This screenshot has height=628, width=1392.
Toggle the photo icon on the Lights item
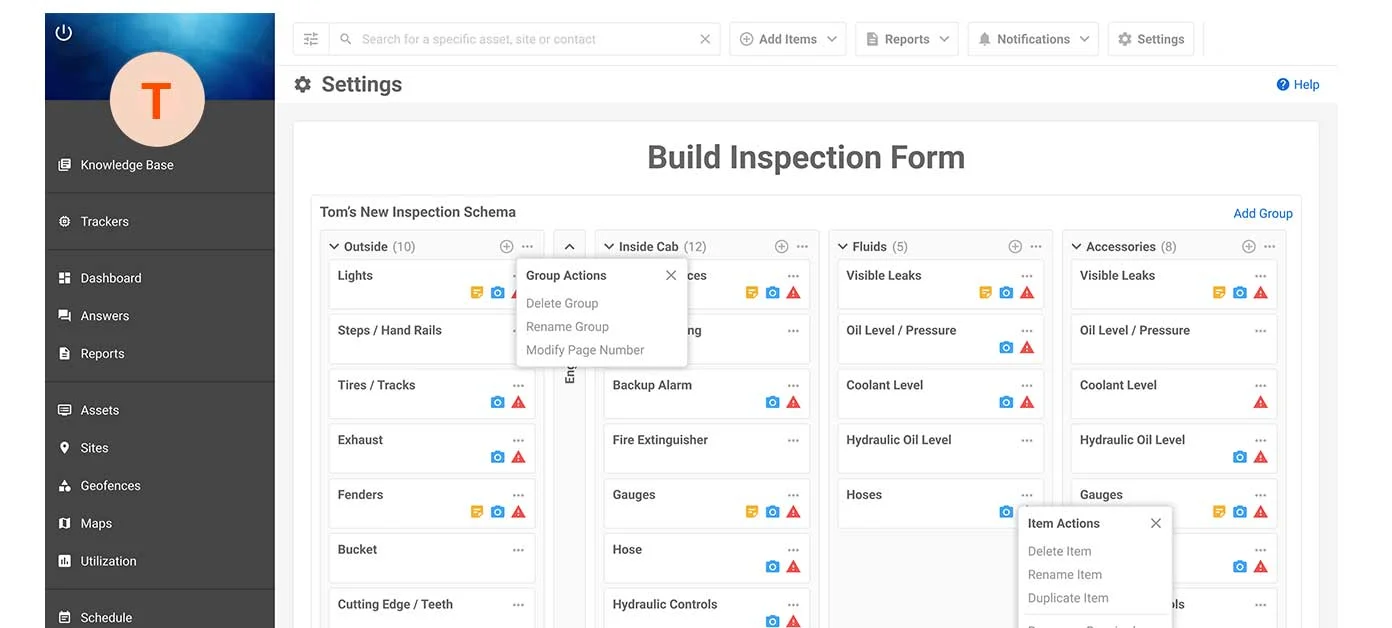point(497,292)
